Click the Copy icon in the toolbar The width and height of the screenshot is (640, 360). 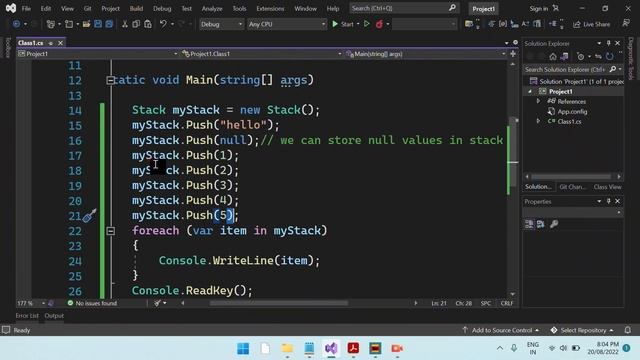pos(136,24)
